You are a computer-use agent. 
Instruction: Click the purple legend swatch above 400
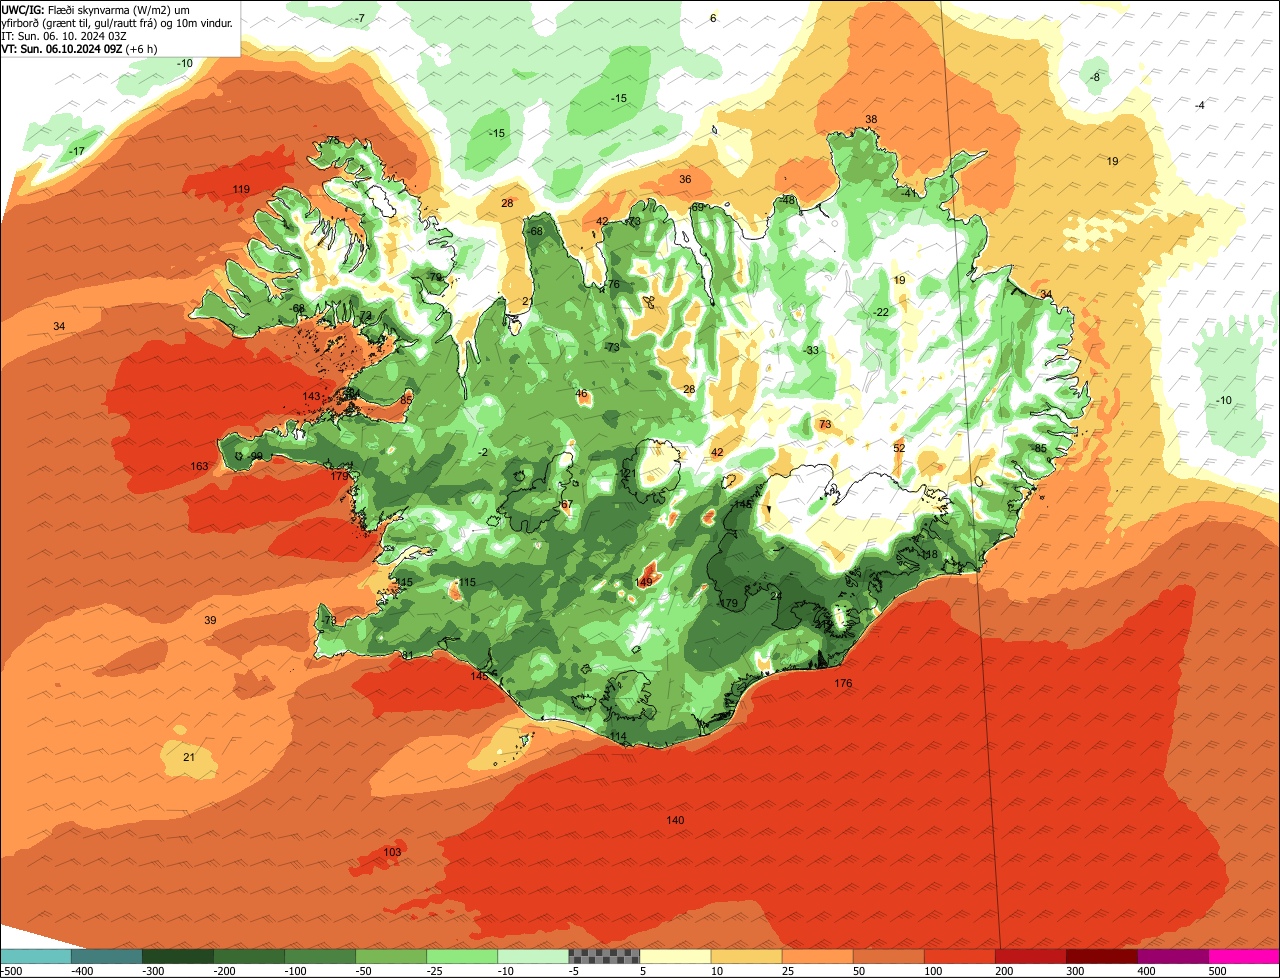(1172, 956)
